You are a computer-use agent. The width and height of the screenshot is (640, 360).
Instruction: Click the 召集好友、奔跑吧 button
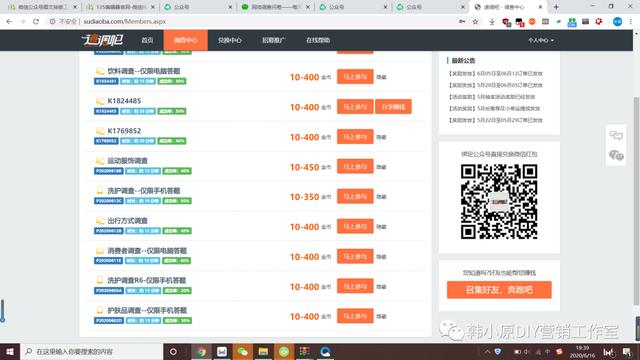[499, 290]
